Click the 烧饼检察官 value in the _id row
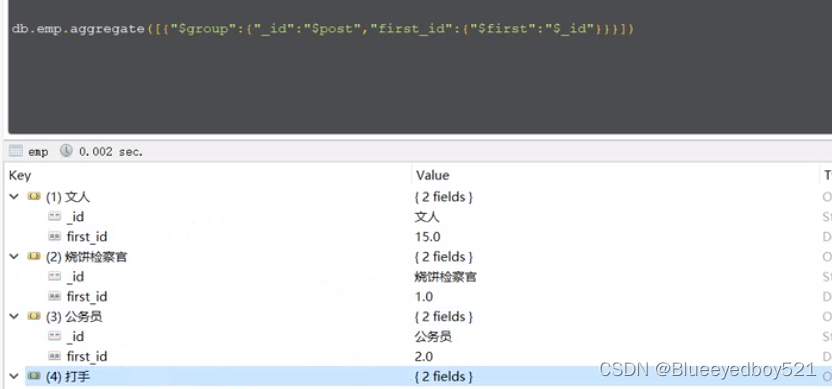The height and width of the screenshot is (389, 832). pyautogui.click(x=446, y=277)
